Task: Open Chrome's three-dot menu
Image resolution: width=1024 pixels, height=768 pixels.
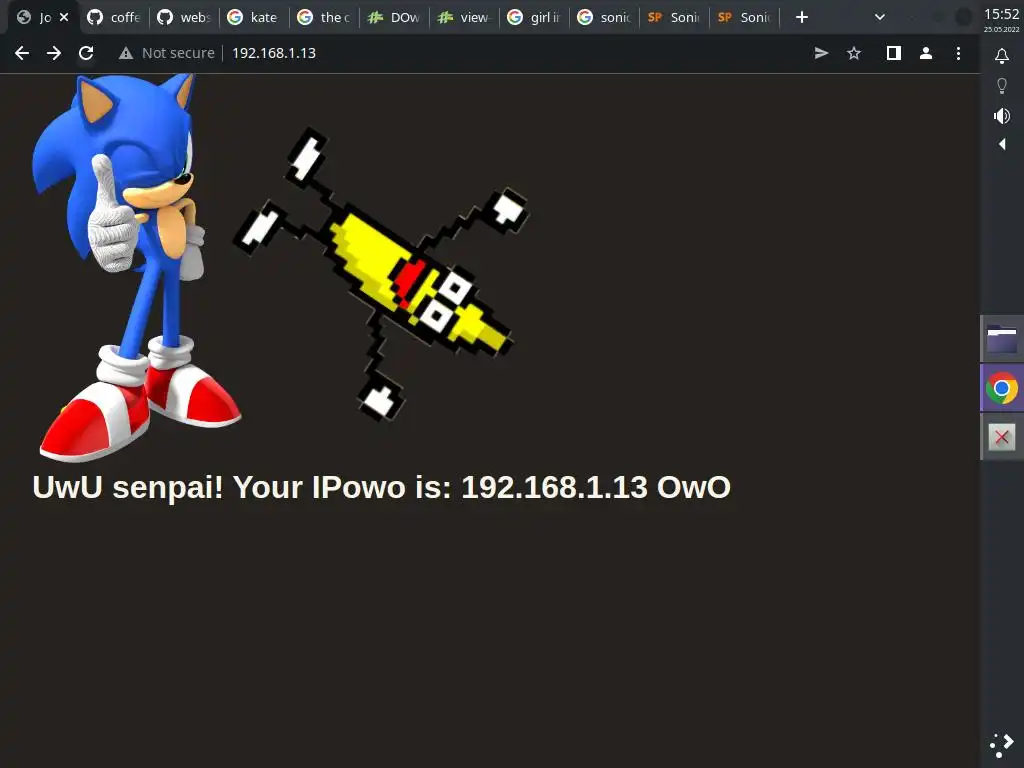Action: (x=958, y=53)
